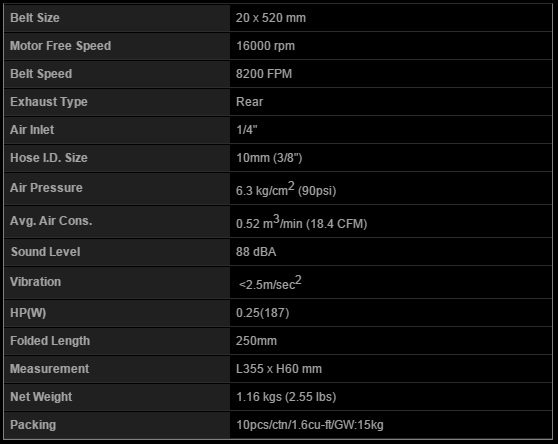
Task: Click the Air Inlet 1/4" value
Action: (247, 130)
